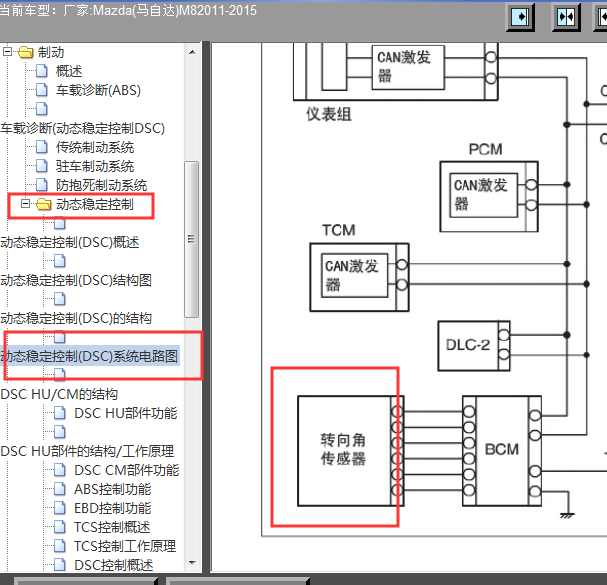This screenshot has width=607, height=585.
Task: Click the tree scrollbar down arrow
Action: 192,563
